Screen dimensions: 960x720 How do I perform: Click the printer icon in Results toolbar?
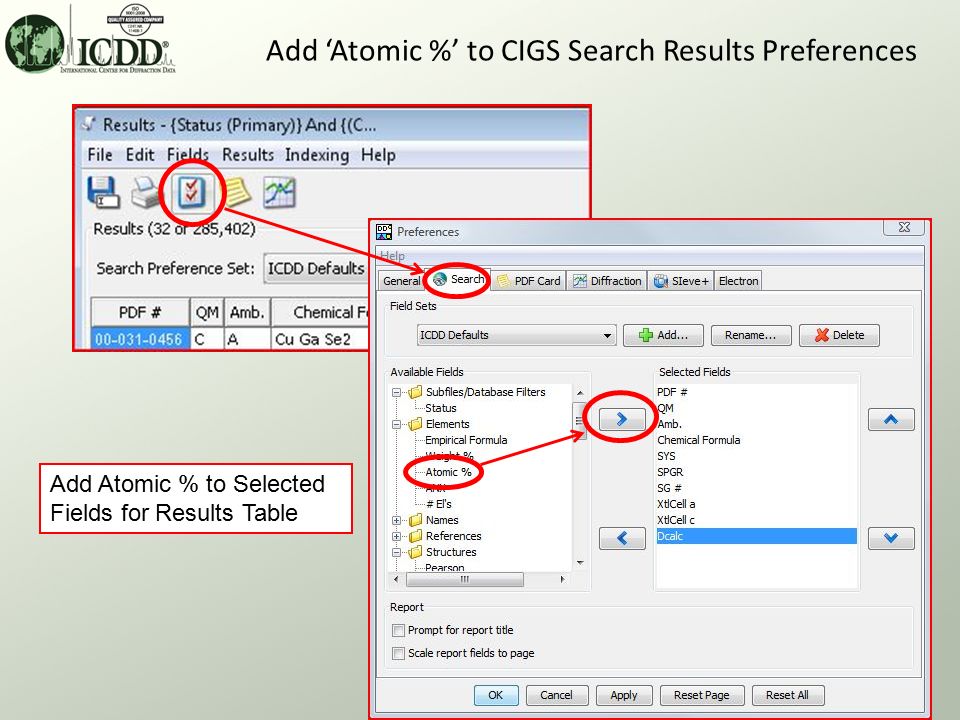click(x=145, y=192)
